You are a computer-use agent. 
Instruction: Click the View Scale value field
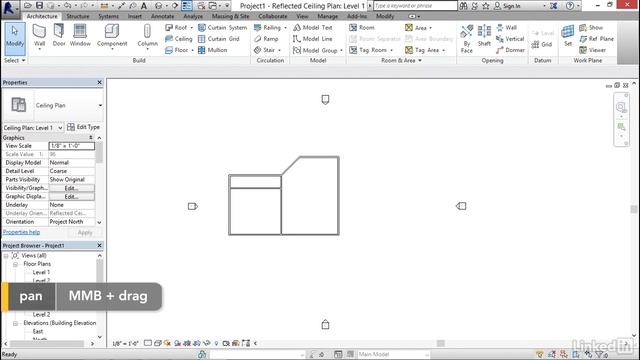tap(71, 146)
